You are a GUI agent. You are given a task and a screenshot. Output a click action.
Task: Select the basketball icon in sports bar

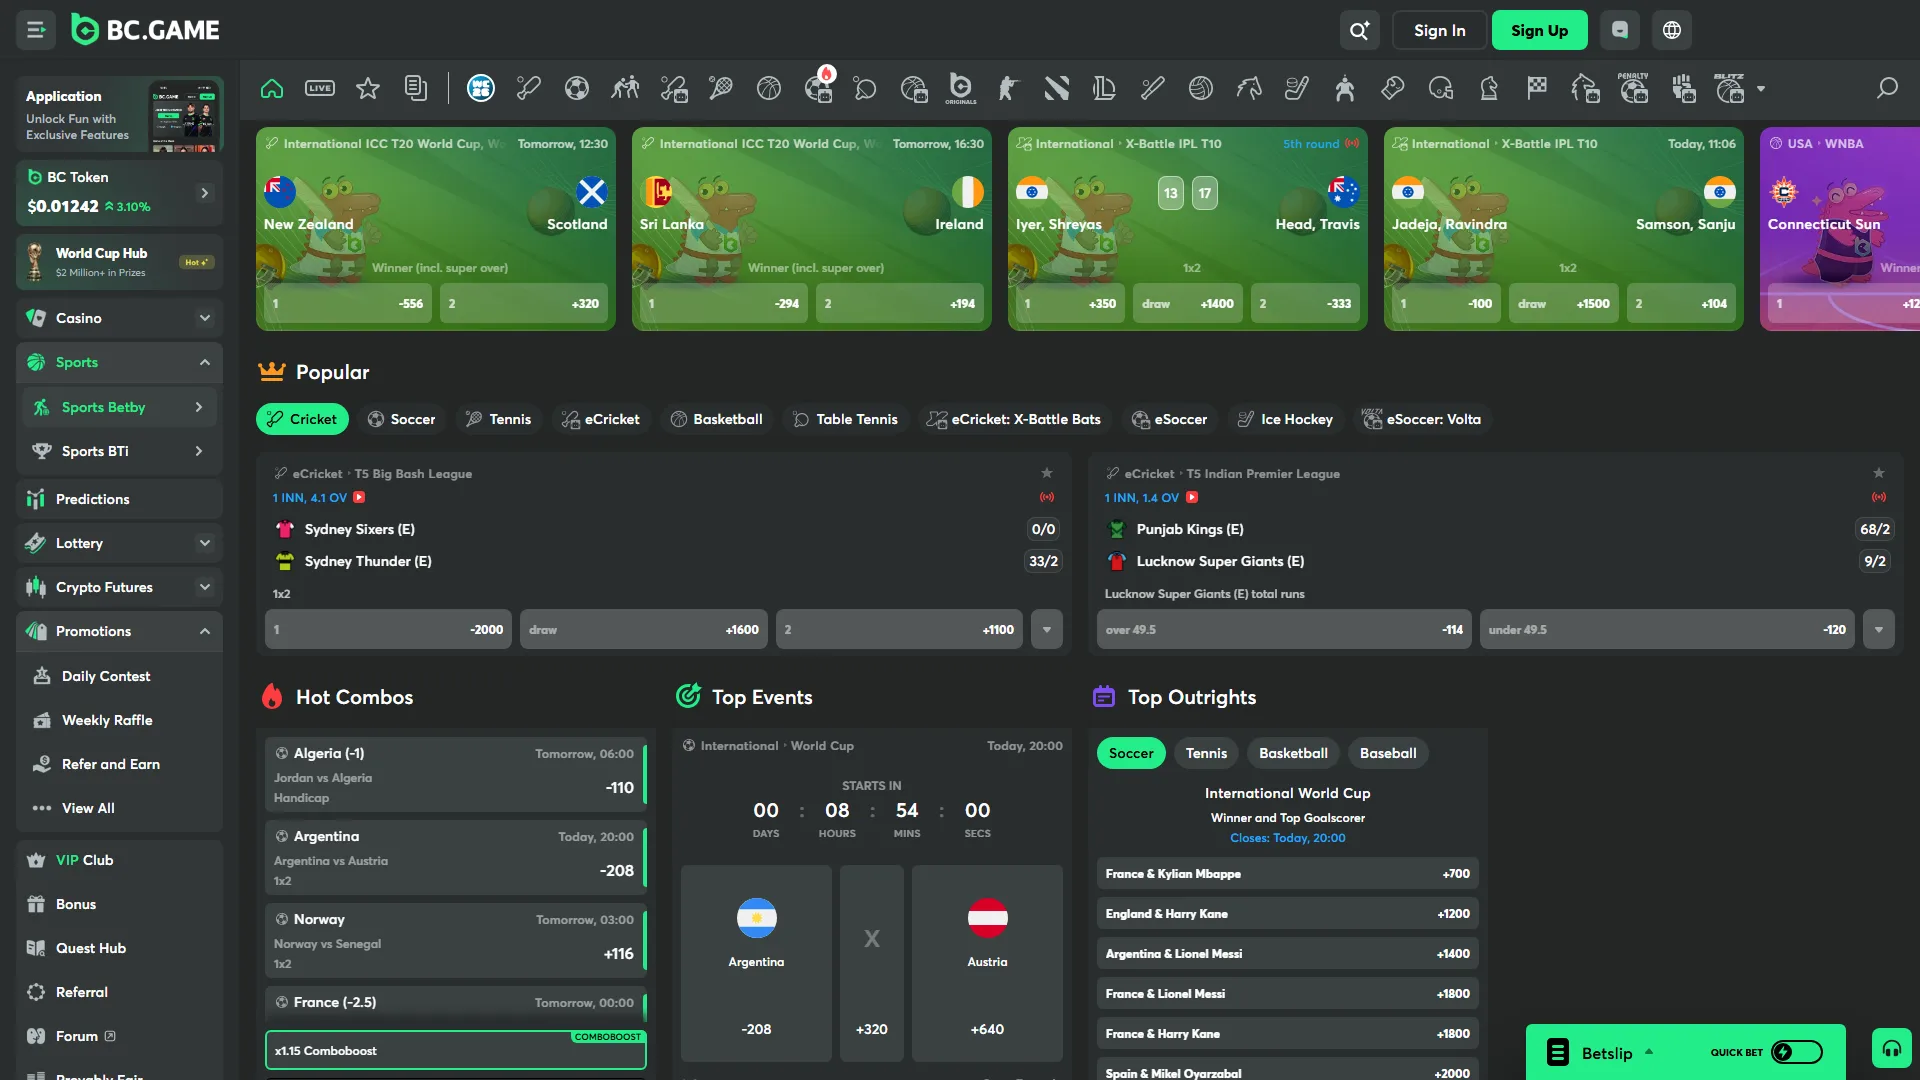769,88
